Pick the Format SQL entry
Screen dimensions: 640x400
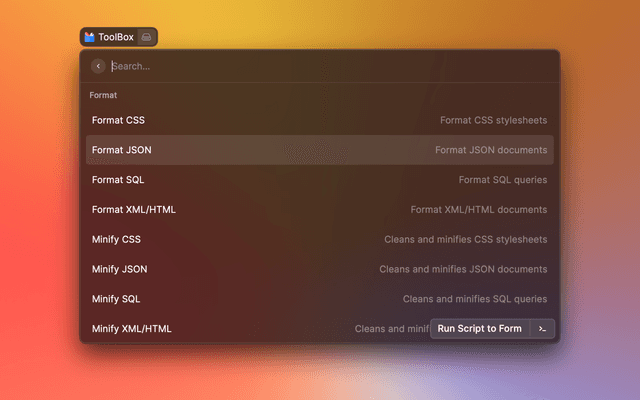(119, 180)
